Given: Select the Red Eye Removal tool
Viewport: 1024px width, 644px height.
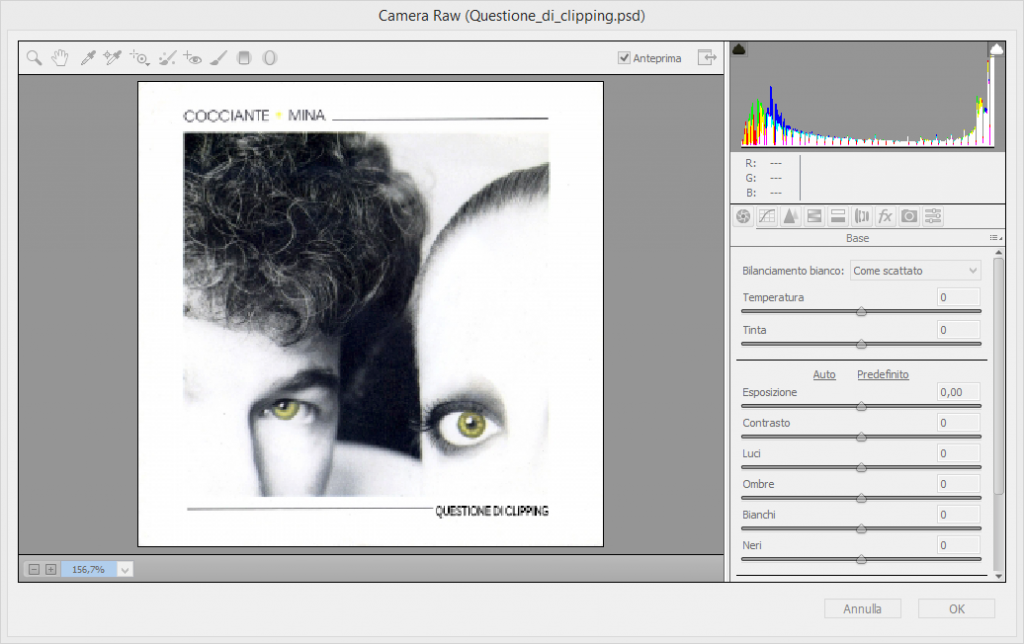Looking at the screenshot, I should (x=192, y=58).
